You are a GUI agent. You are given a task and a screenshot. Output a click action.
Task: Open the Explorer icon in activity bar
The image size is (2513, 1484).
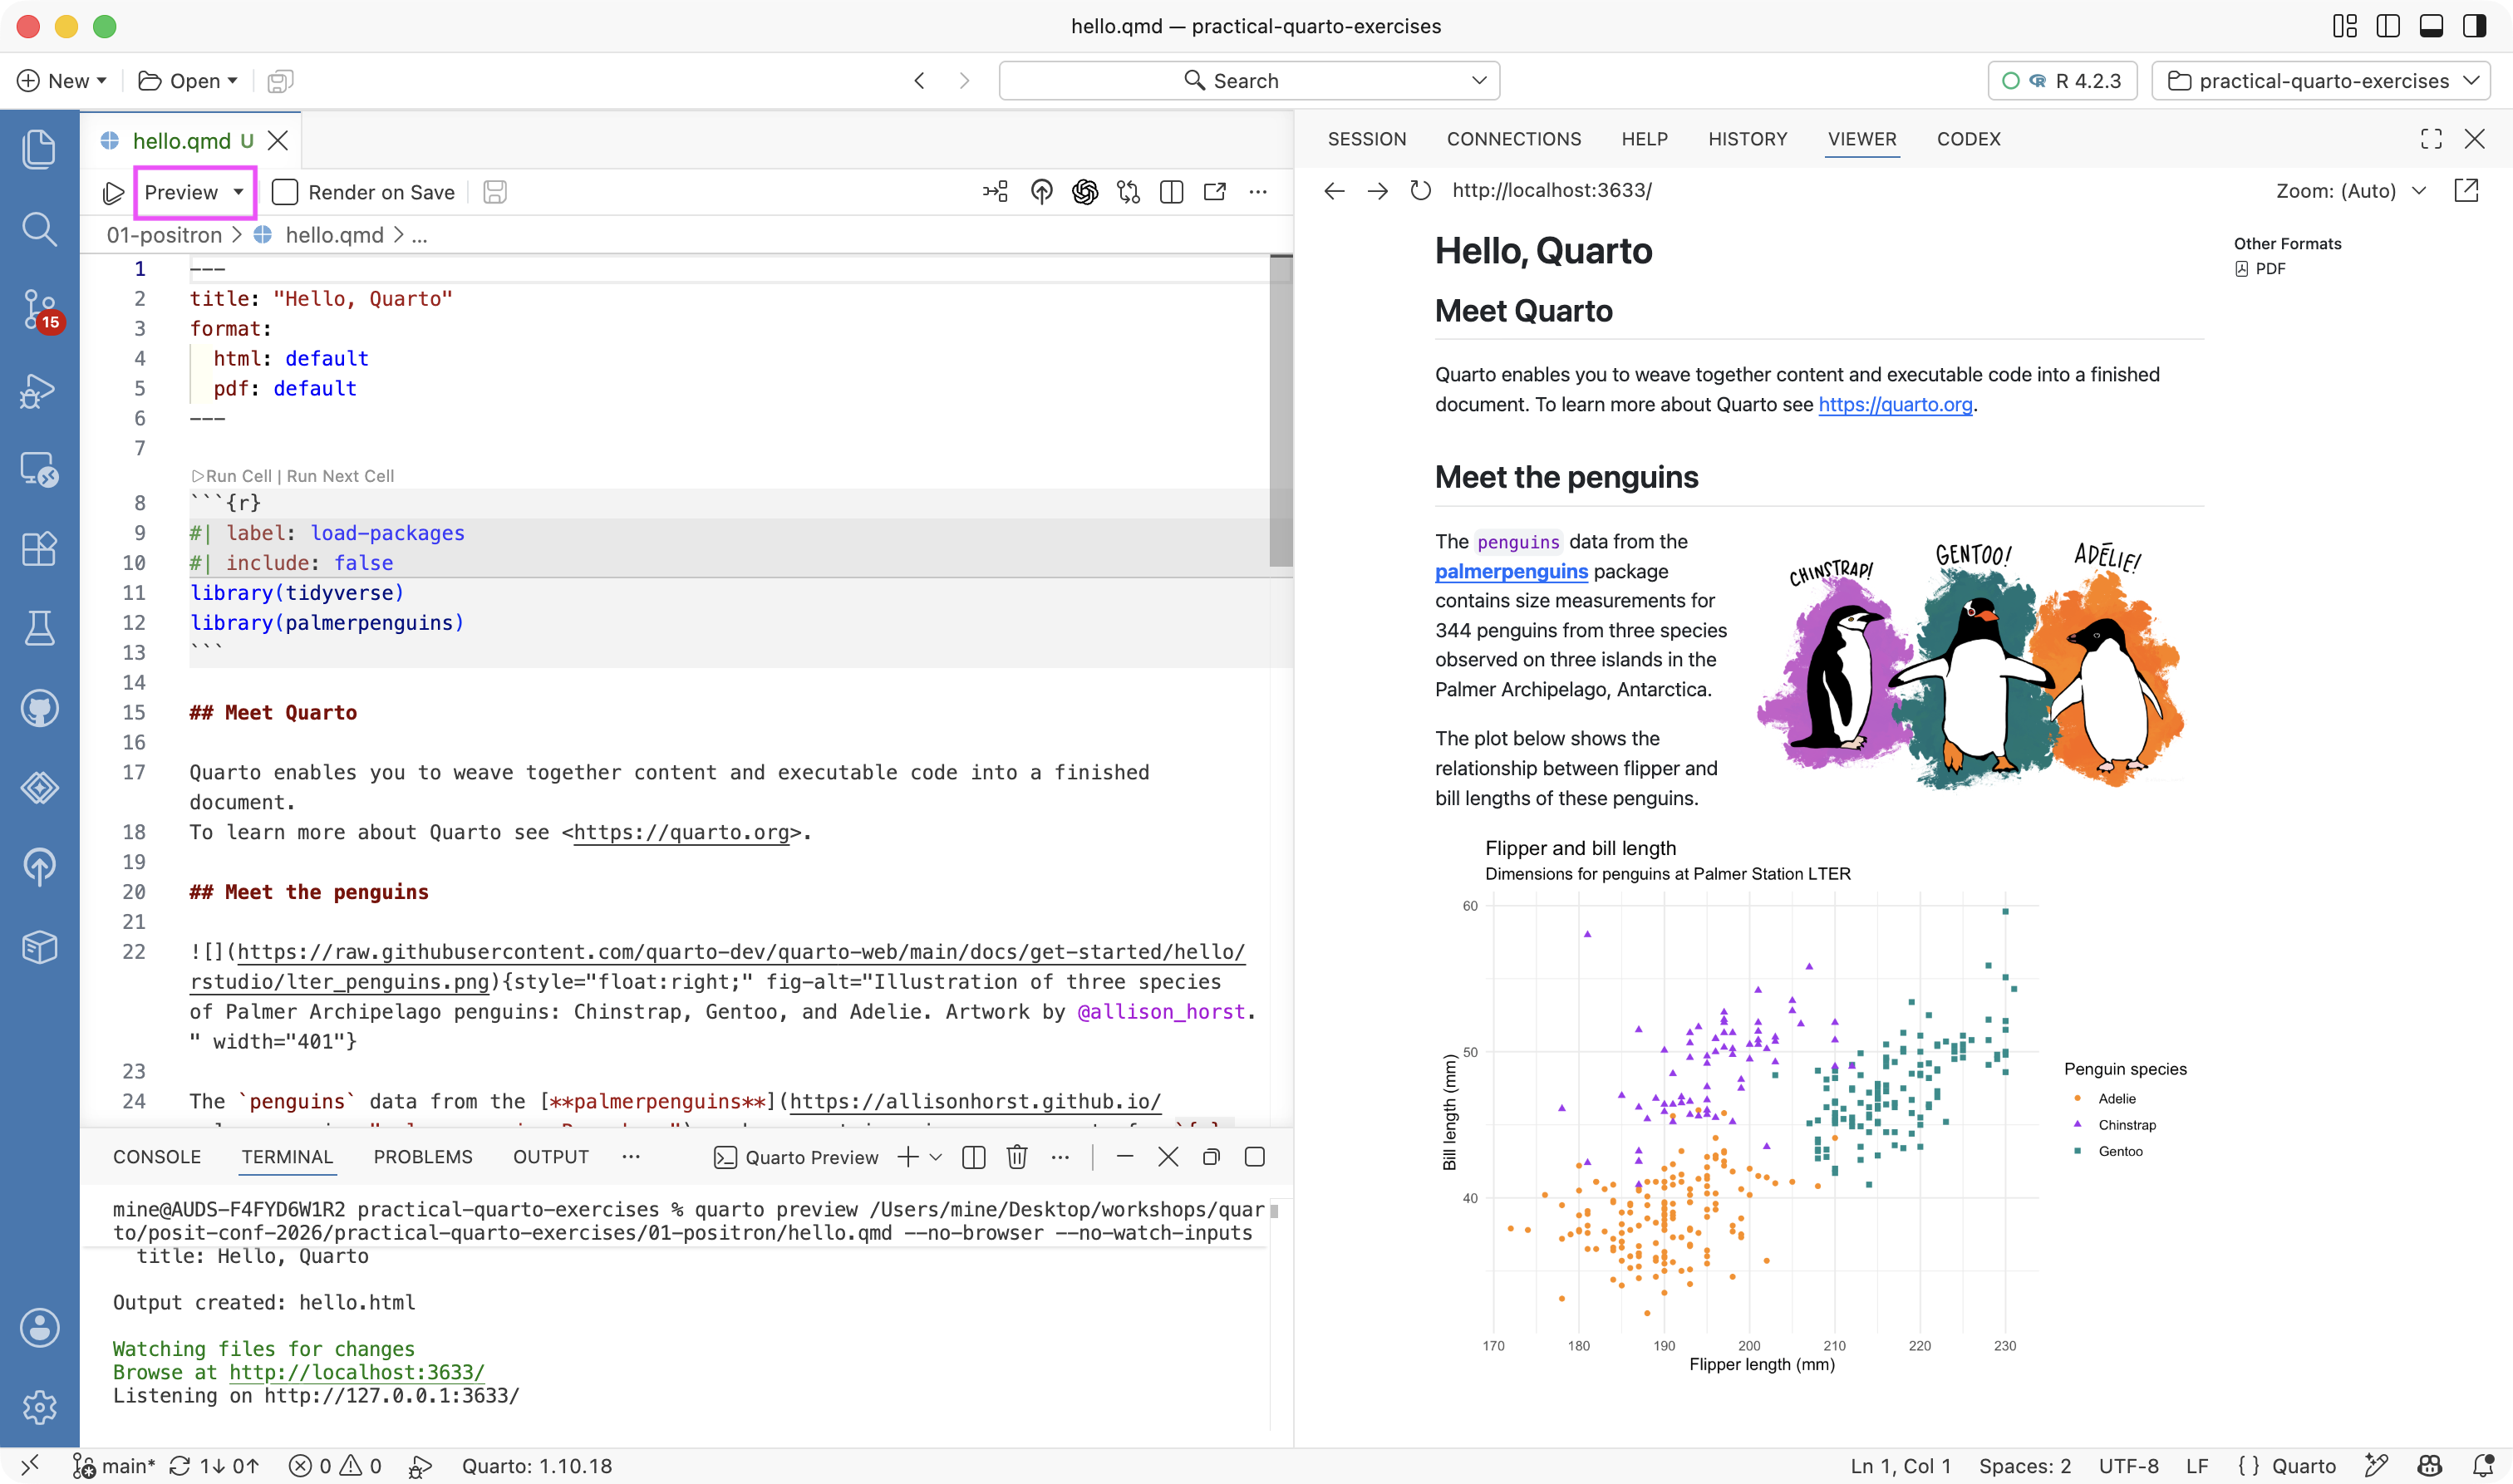click(x=39, y=150)
